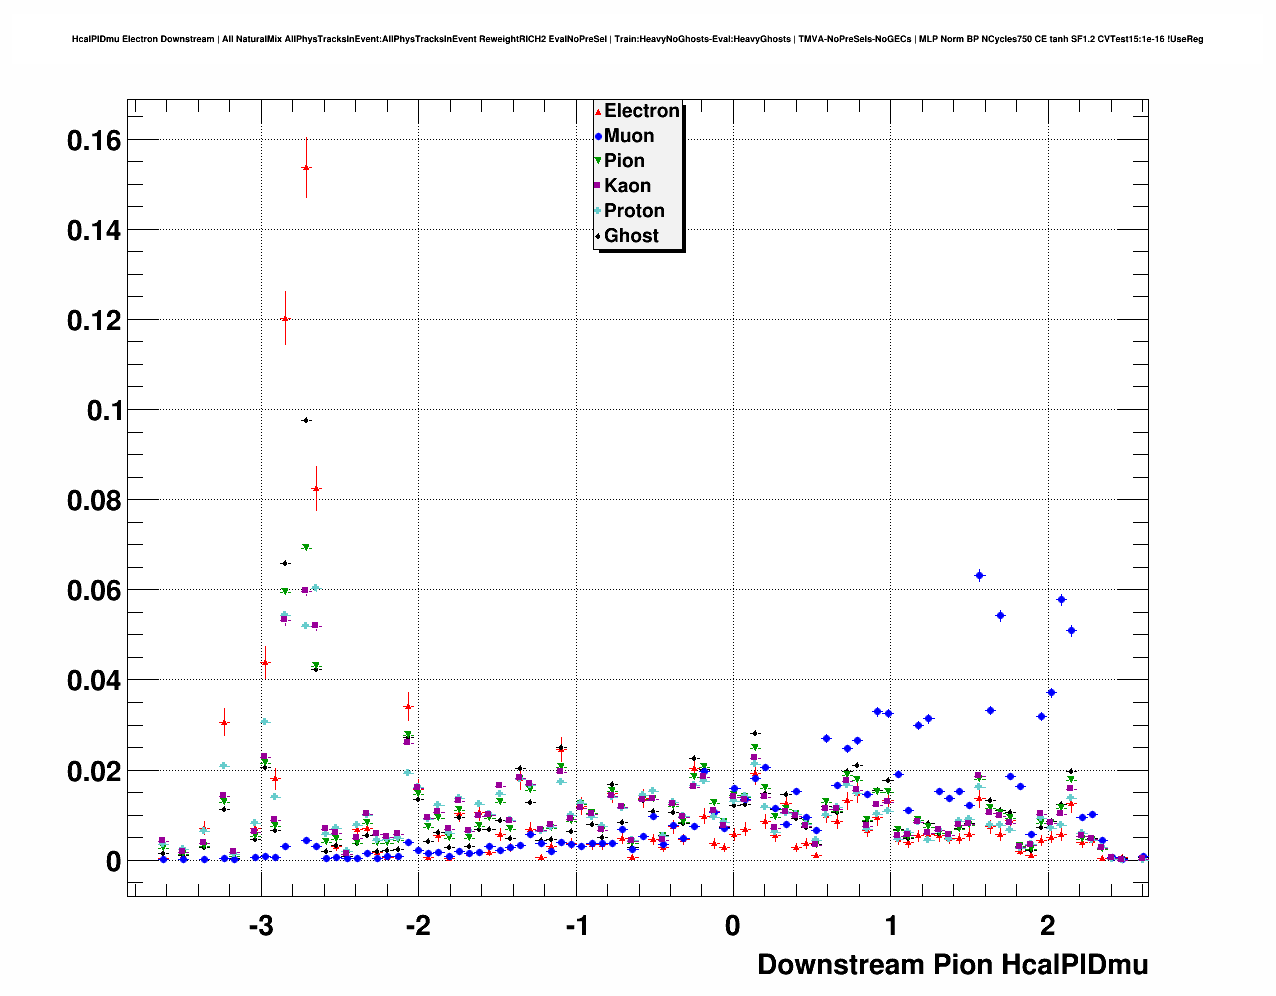
Task: Click the y-axis label 0.16
Action: 94,141
